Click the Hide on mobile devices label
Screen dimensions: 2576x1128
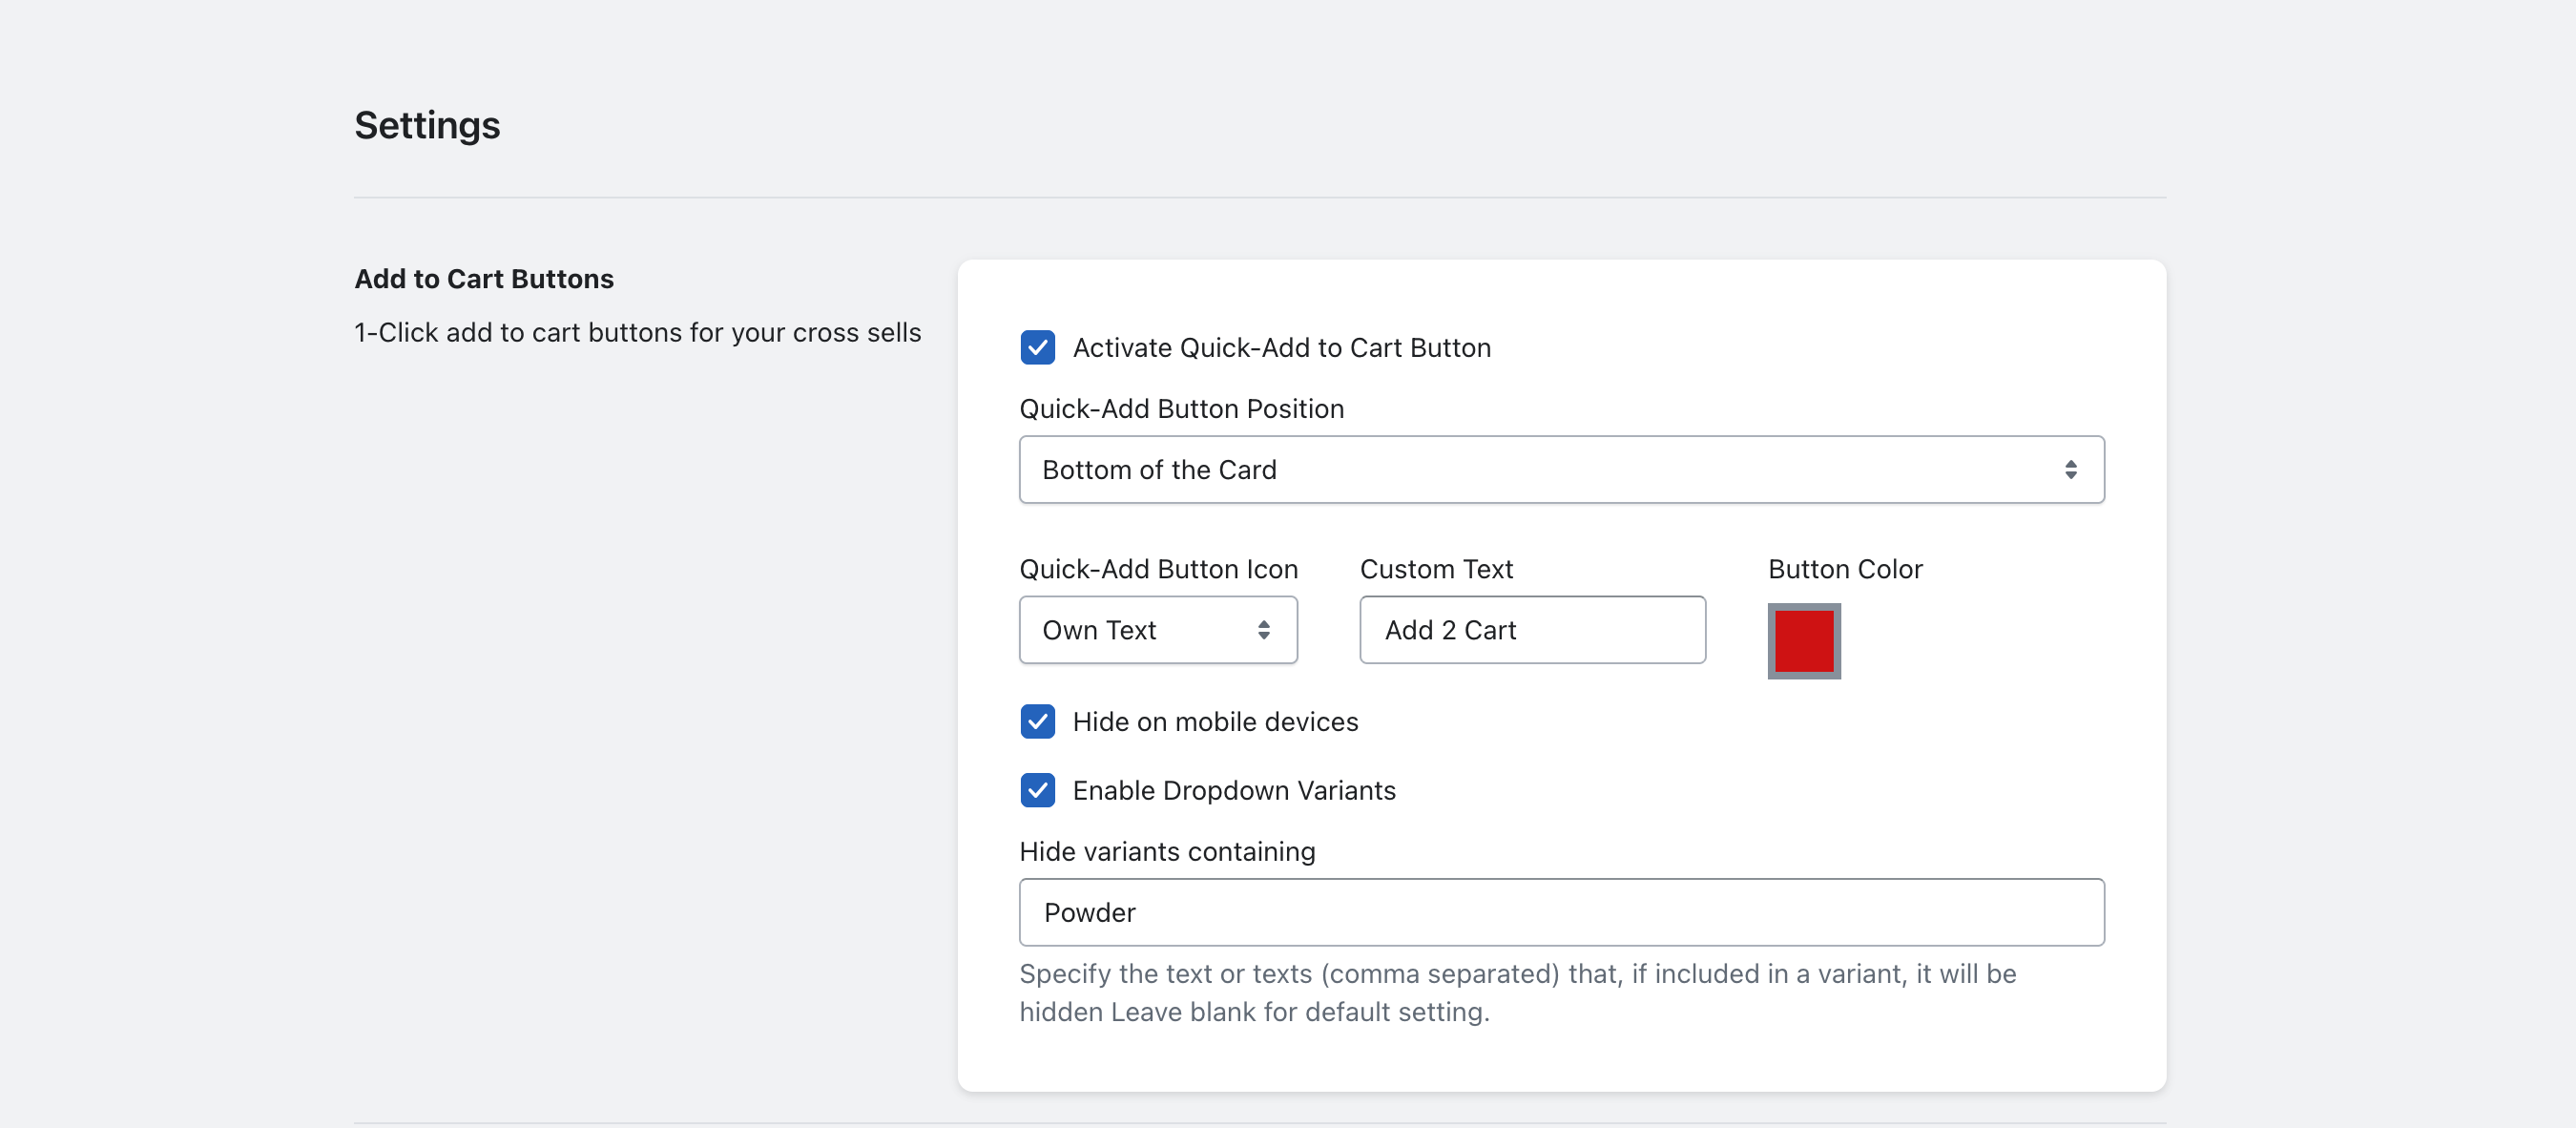tap(1215, 721)
